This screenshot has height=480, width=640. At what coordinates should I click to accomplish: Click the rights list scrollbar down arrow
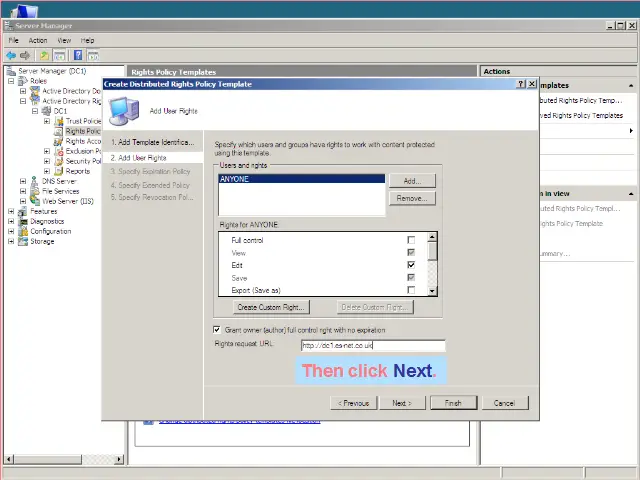tap(432, 291)
